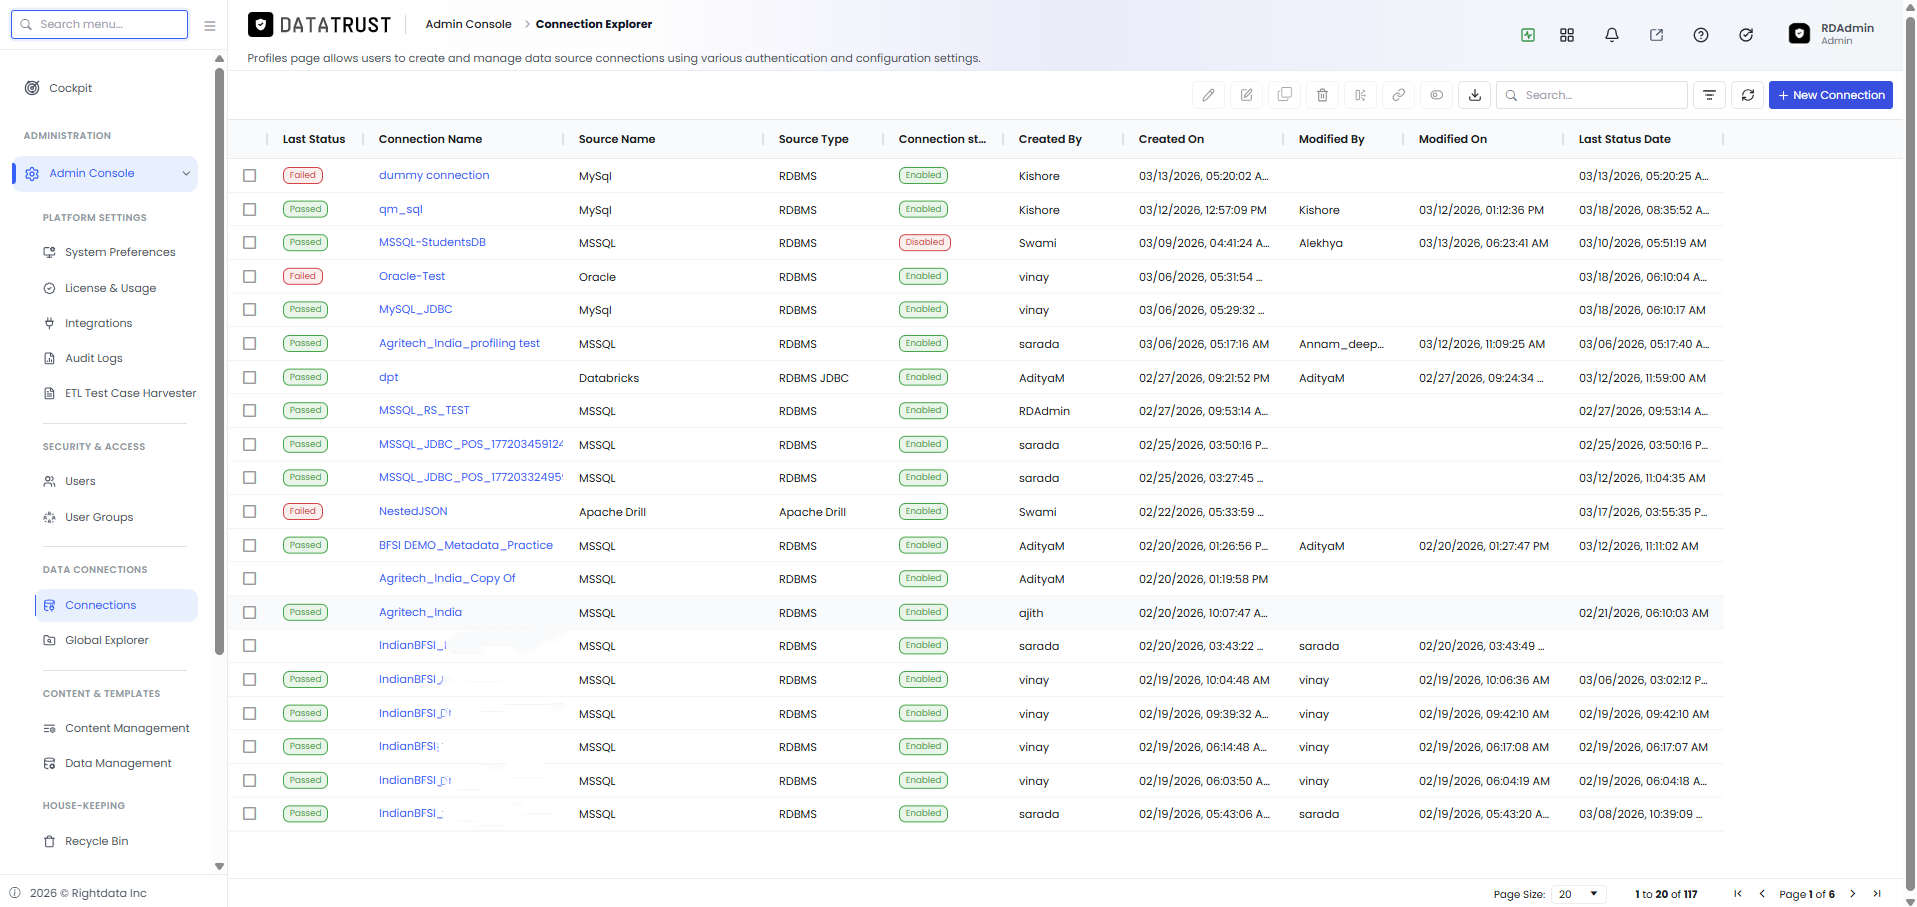Screen dimensions: 1917x907
Task: Click the apps grid icon in the header
Action: 1566,35
